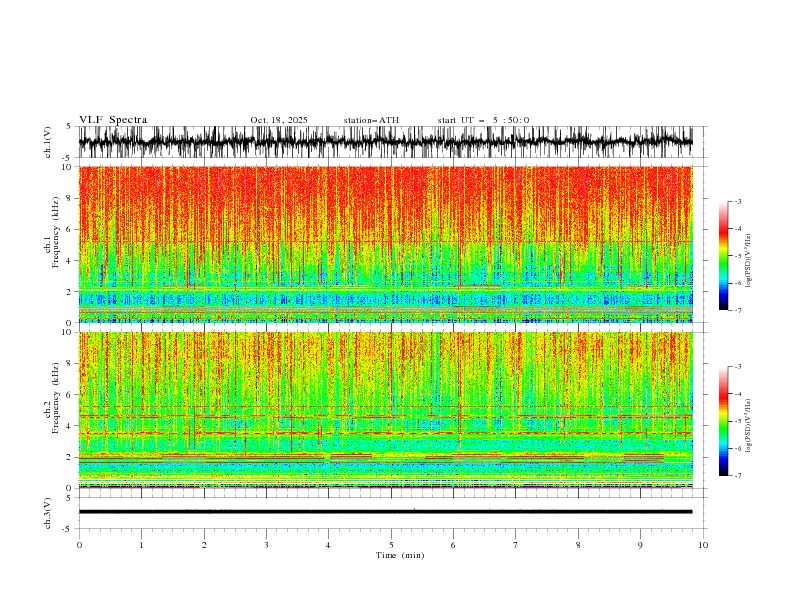Click the lower PSD color scale bar
The width and height of the screenshot is (792, 612).
click(x=724, y=421)
